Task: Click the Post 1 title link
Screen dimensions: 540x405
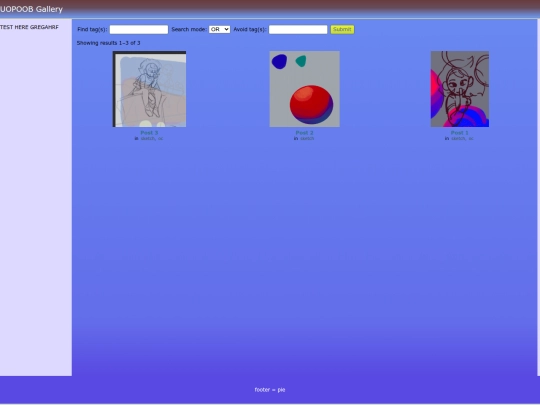Action: (x=460, y=133)
